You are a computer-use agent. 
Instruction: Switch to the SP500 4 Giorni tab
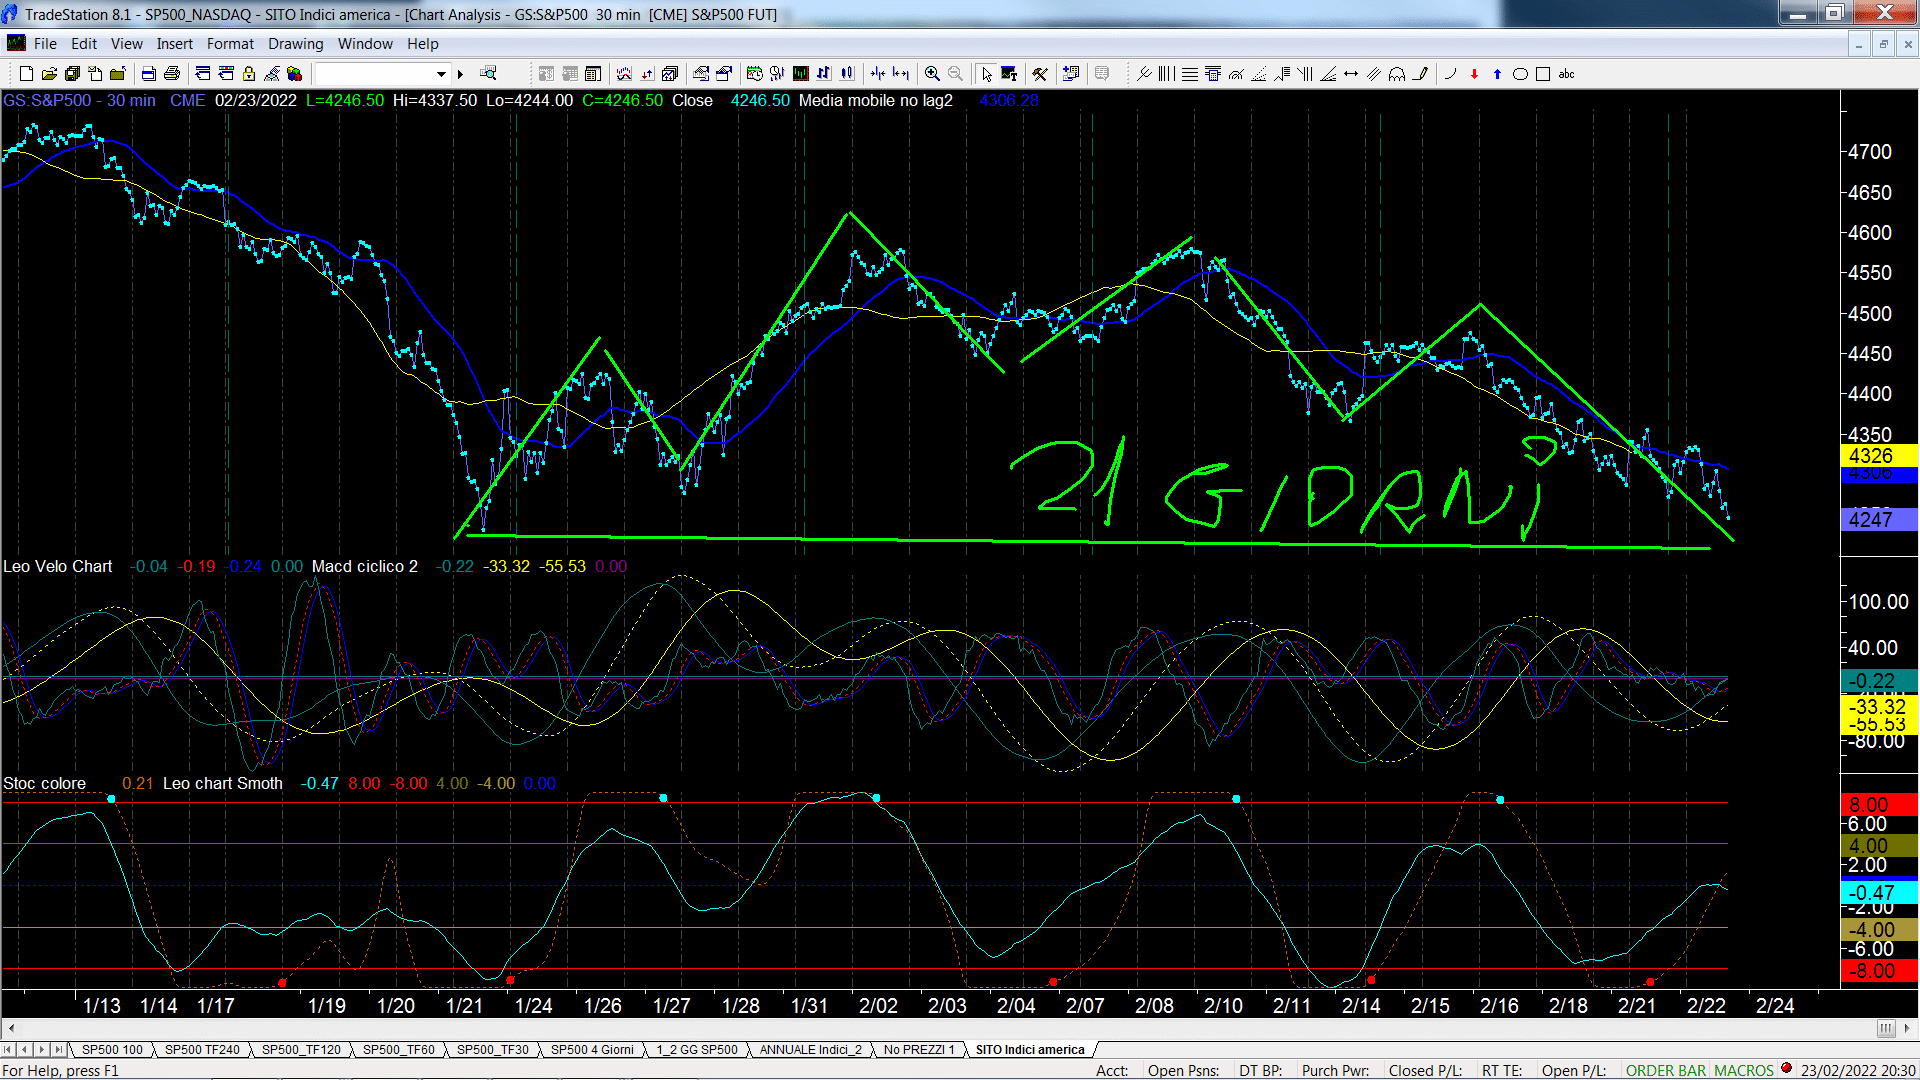592,1049
